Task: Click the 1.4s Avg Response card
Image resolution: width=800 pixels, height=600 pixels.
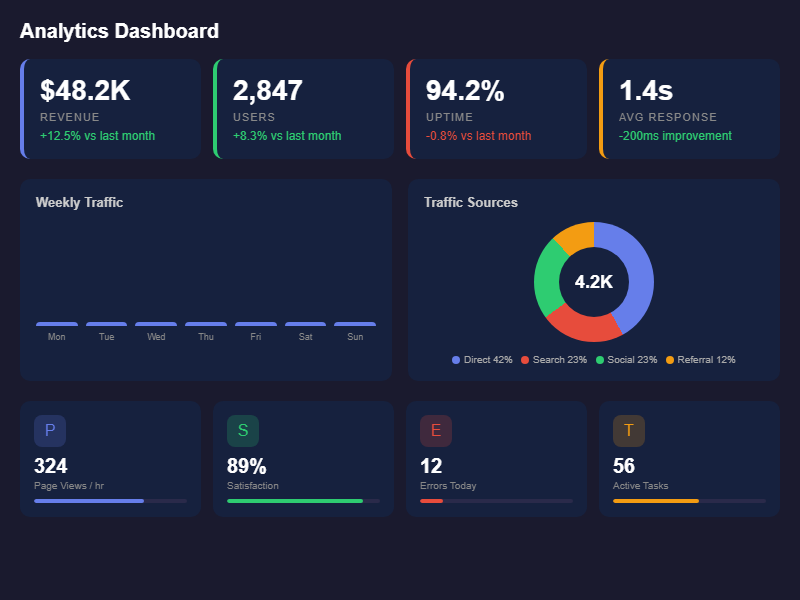Action: click(x=690, y=109)
